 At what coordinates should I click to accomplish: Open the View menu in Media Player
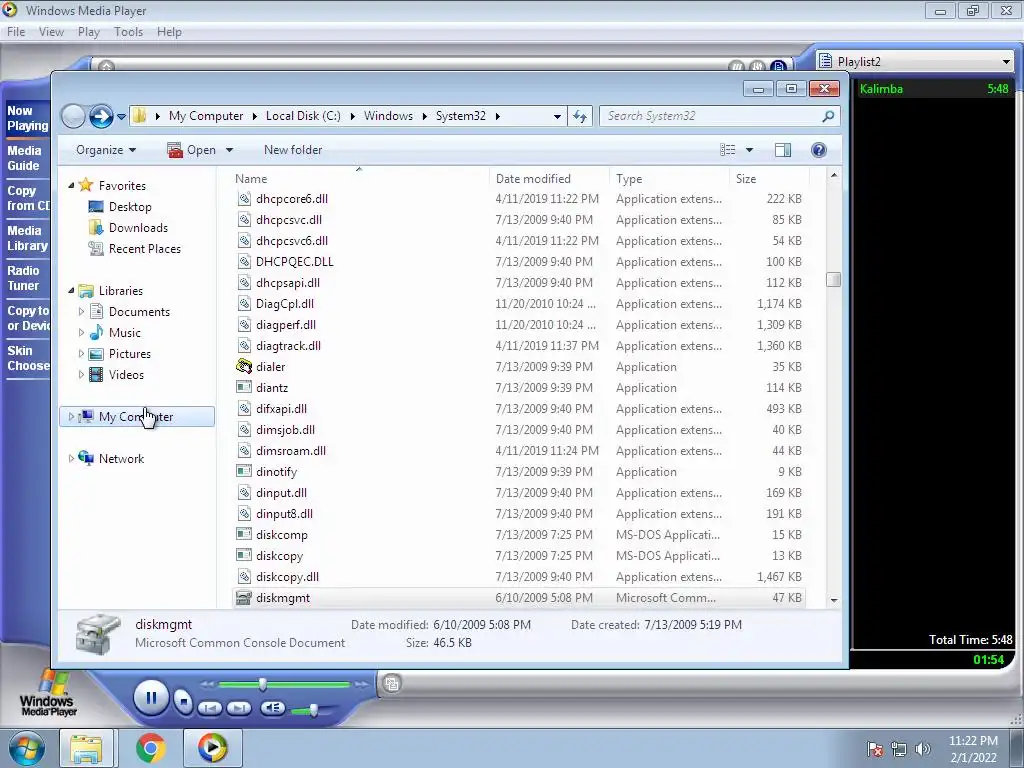click(x=51, y=32)
